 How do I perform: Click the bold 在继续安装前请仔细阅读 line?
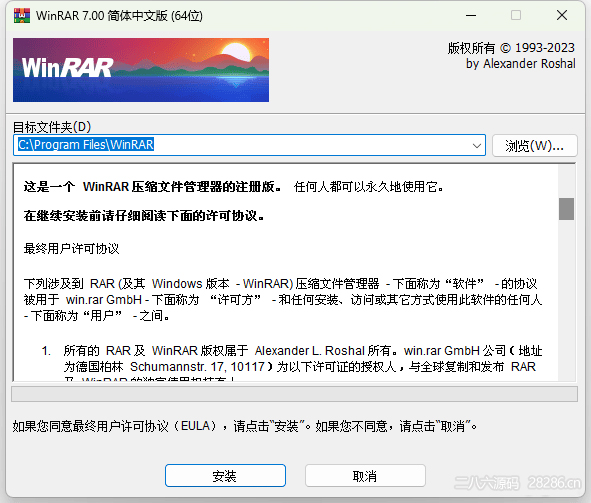coord(144,216)
